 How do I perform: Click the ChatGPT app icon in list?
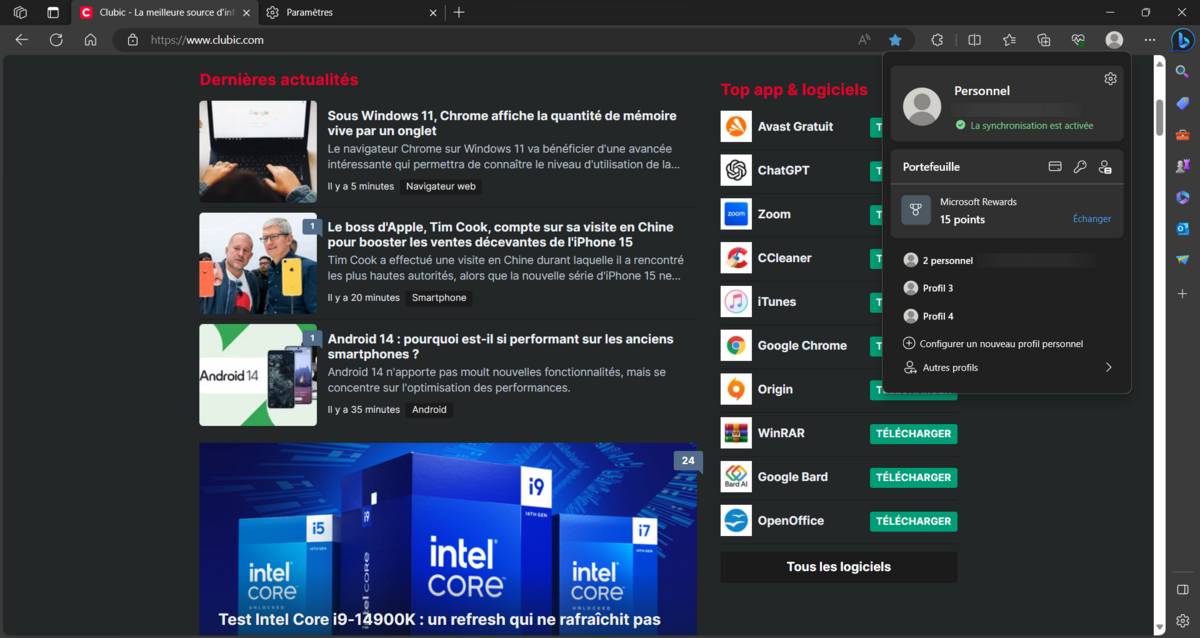coord(736,170)
